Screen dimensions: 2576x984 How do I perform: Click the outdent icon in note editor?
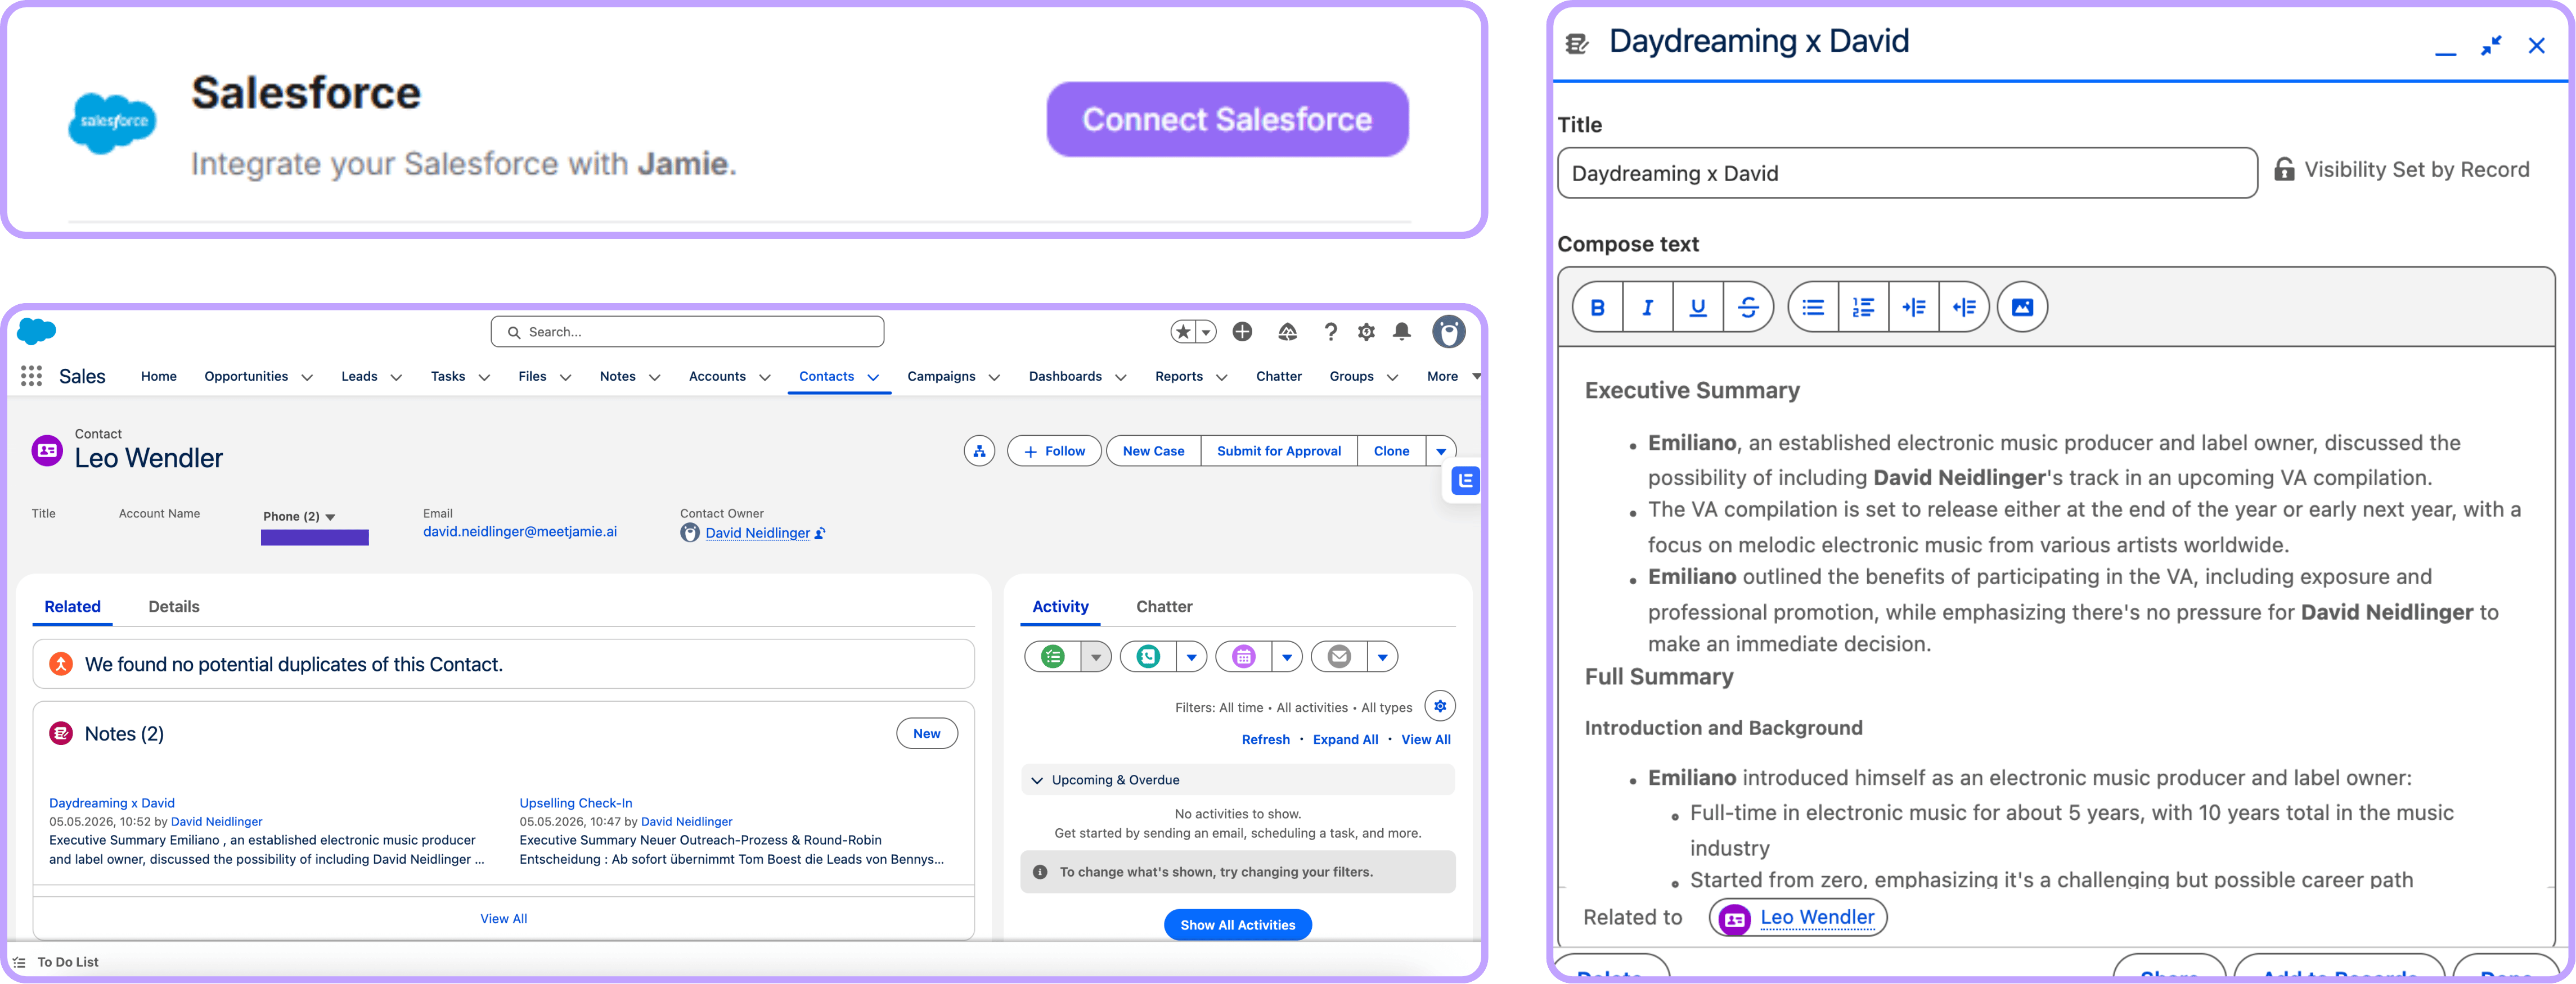(1964, 308)
